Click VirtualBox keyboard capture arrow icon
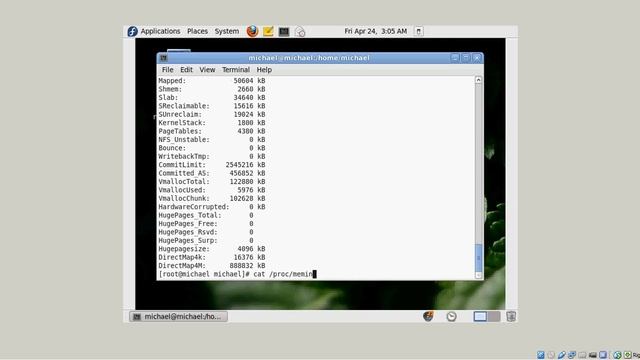This screenshot has height=360, width=640. [628, 355]
